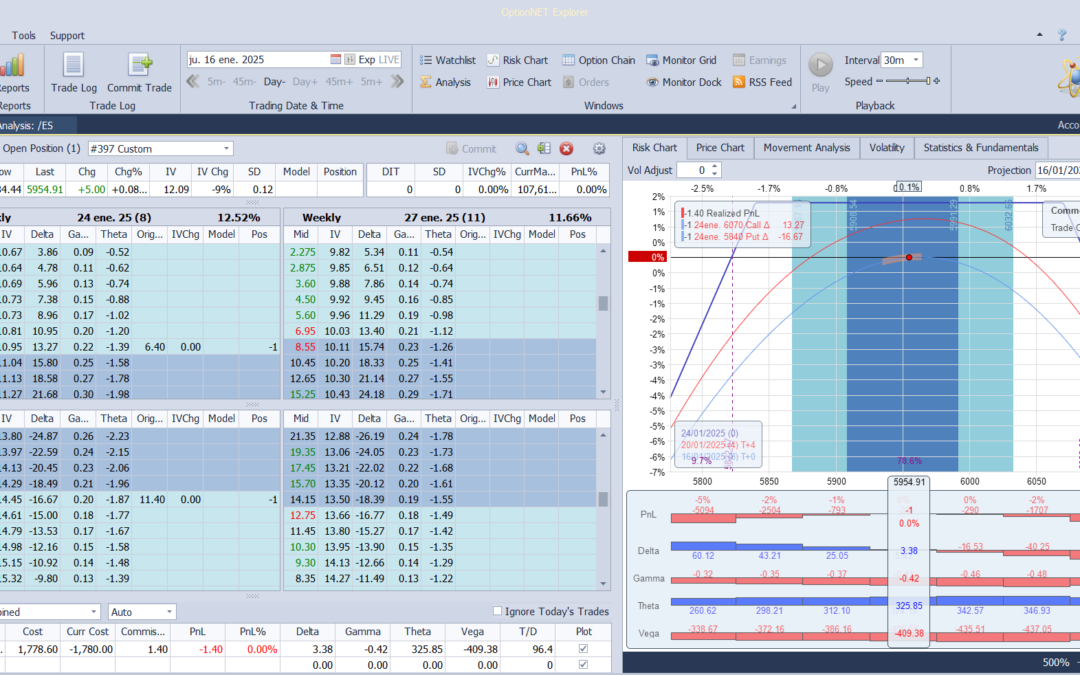Click the magnifier search icon beside Commit

pos(522,149)
